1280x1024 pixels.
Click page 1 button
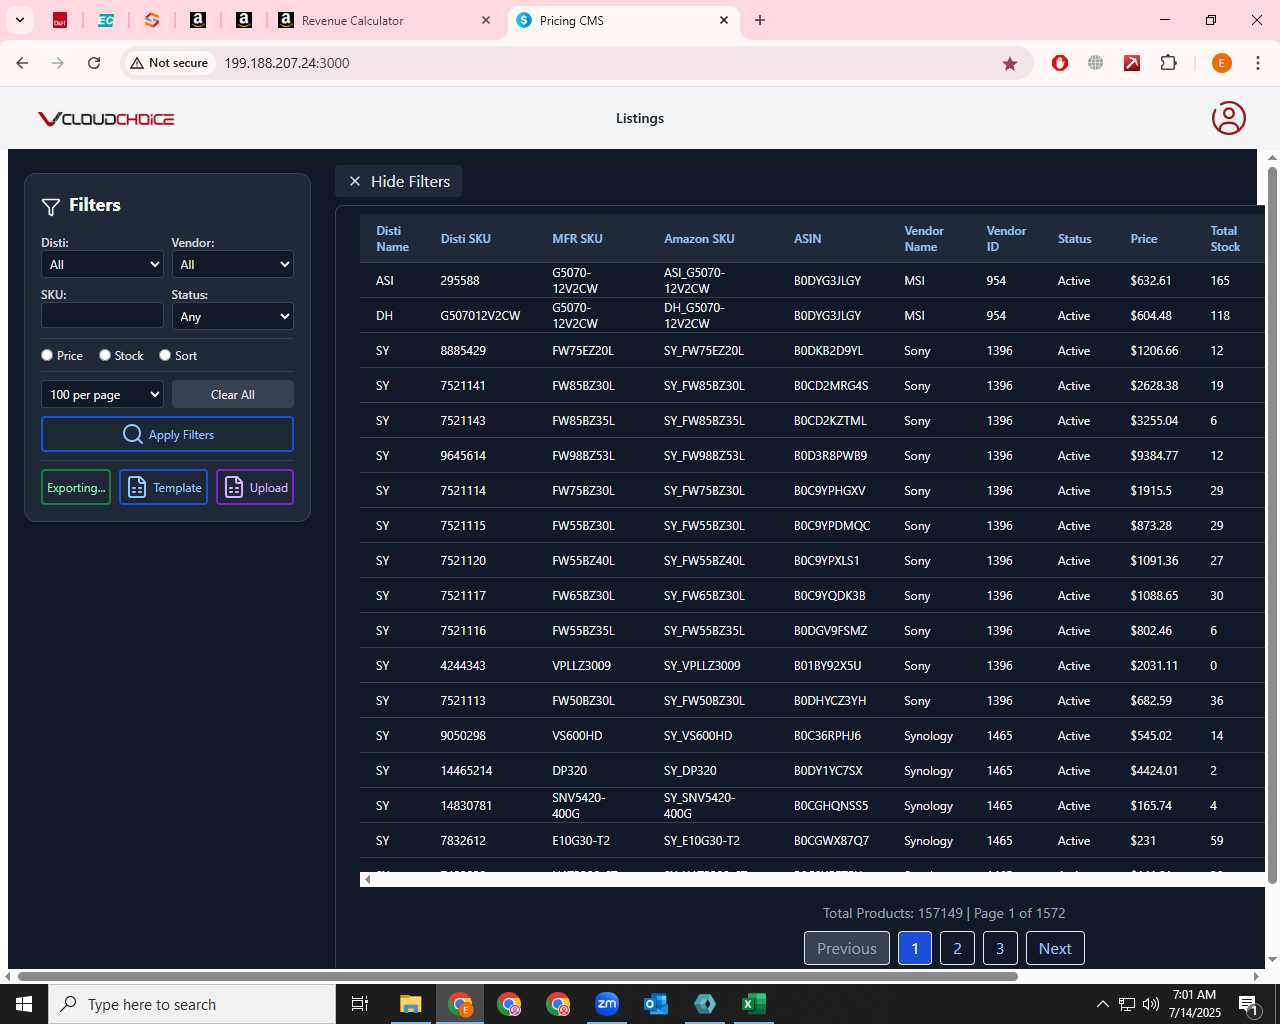coord(915,948)
